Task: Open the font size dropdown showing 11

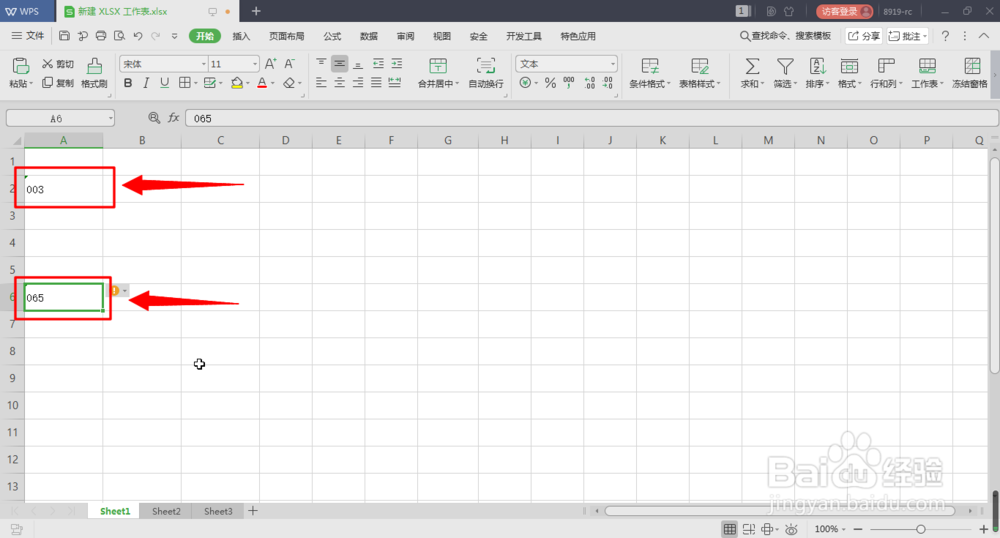Action: point(254,64)
